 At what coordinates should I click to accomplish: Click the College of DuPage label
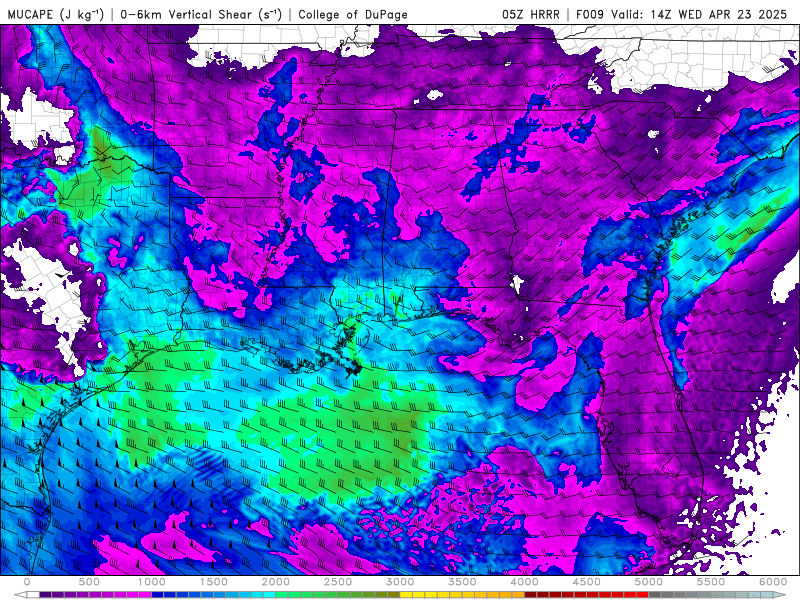point(353,14)
